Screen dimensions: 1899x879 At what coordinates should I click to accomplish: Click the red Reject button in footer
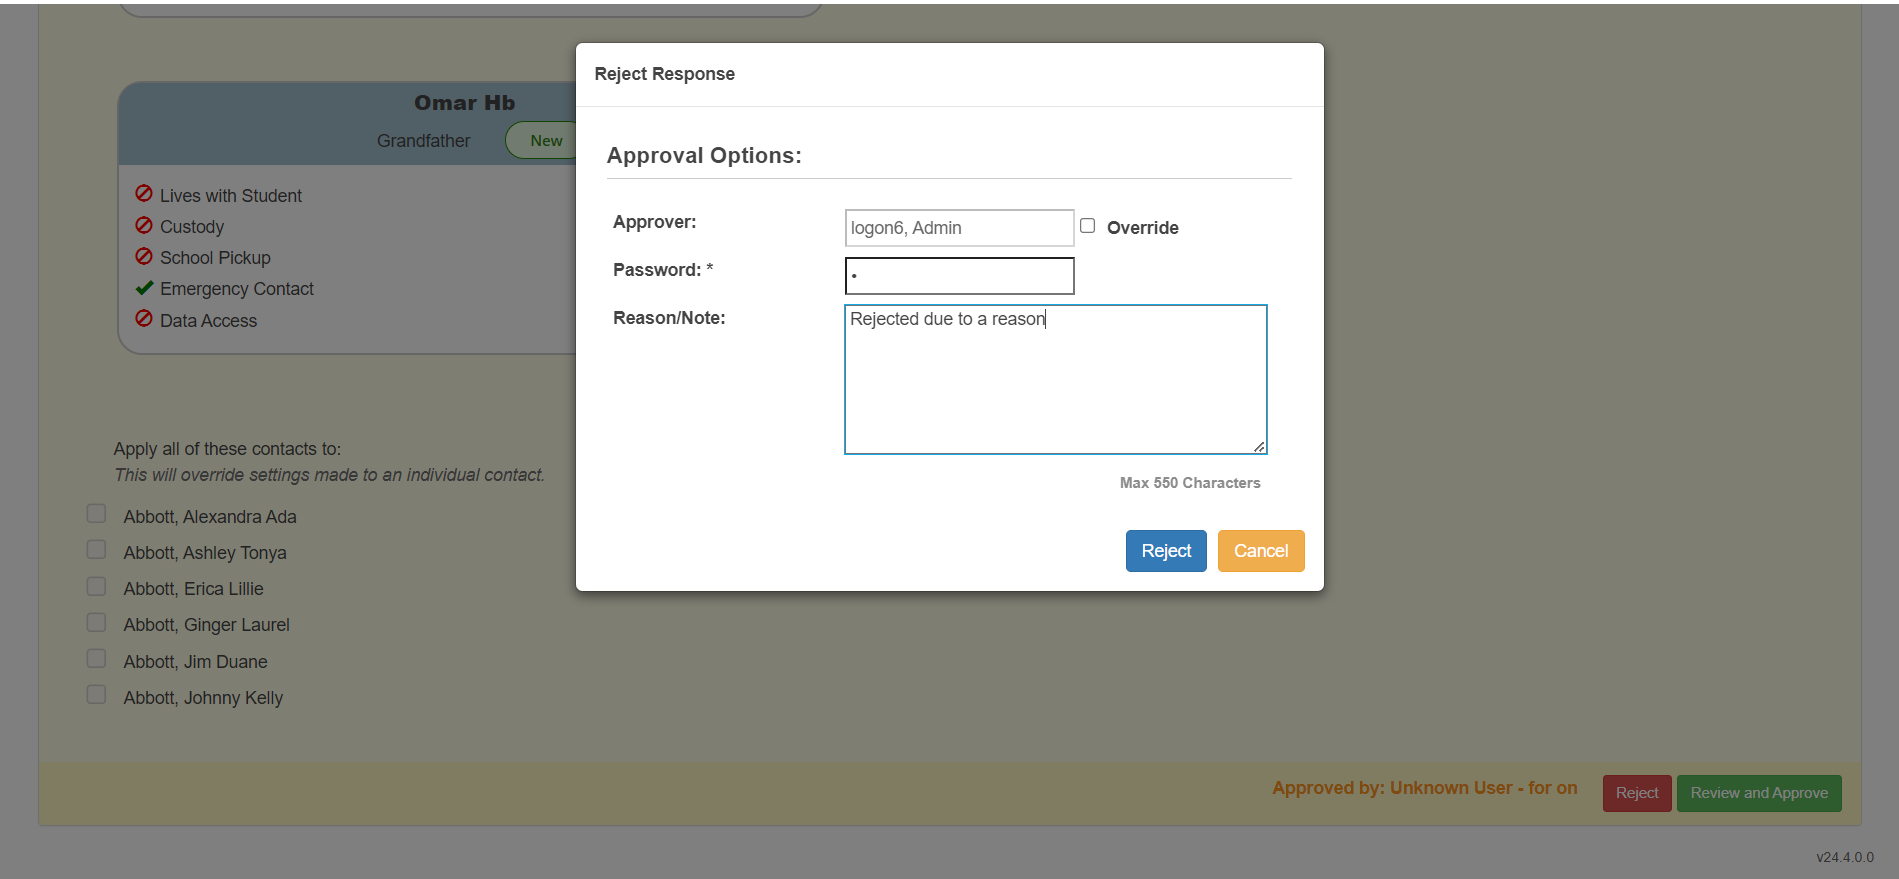1636,793
